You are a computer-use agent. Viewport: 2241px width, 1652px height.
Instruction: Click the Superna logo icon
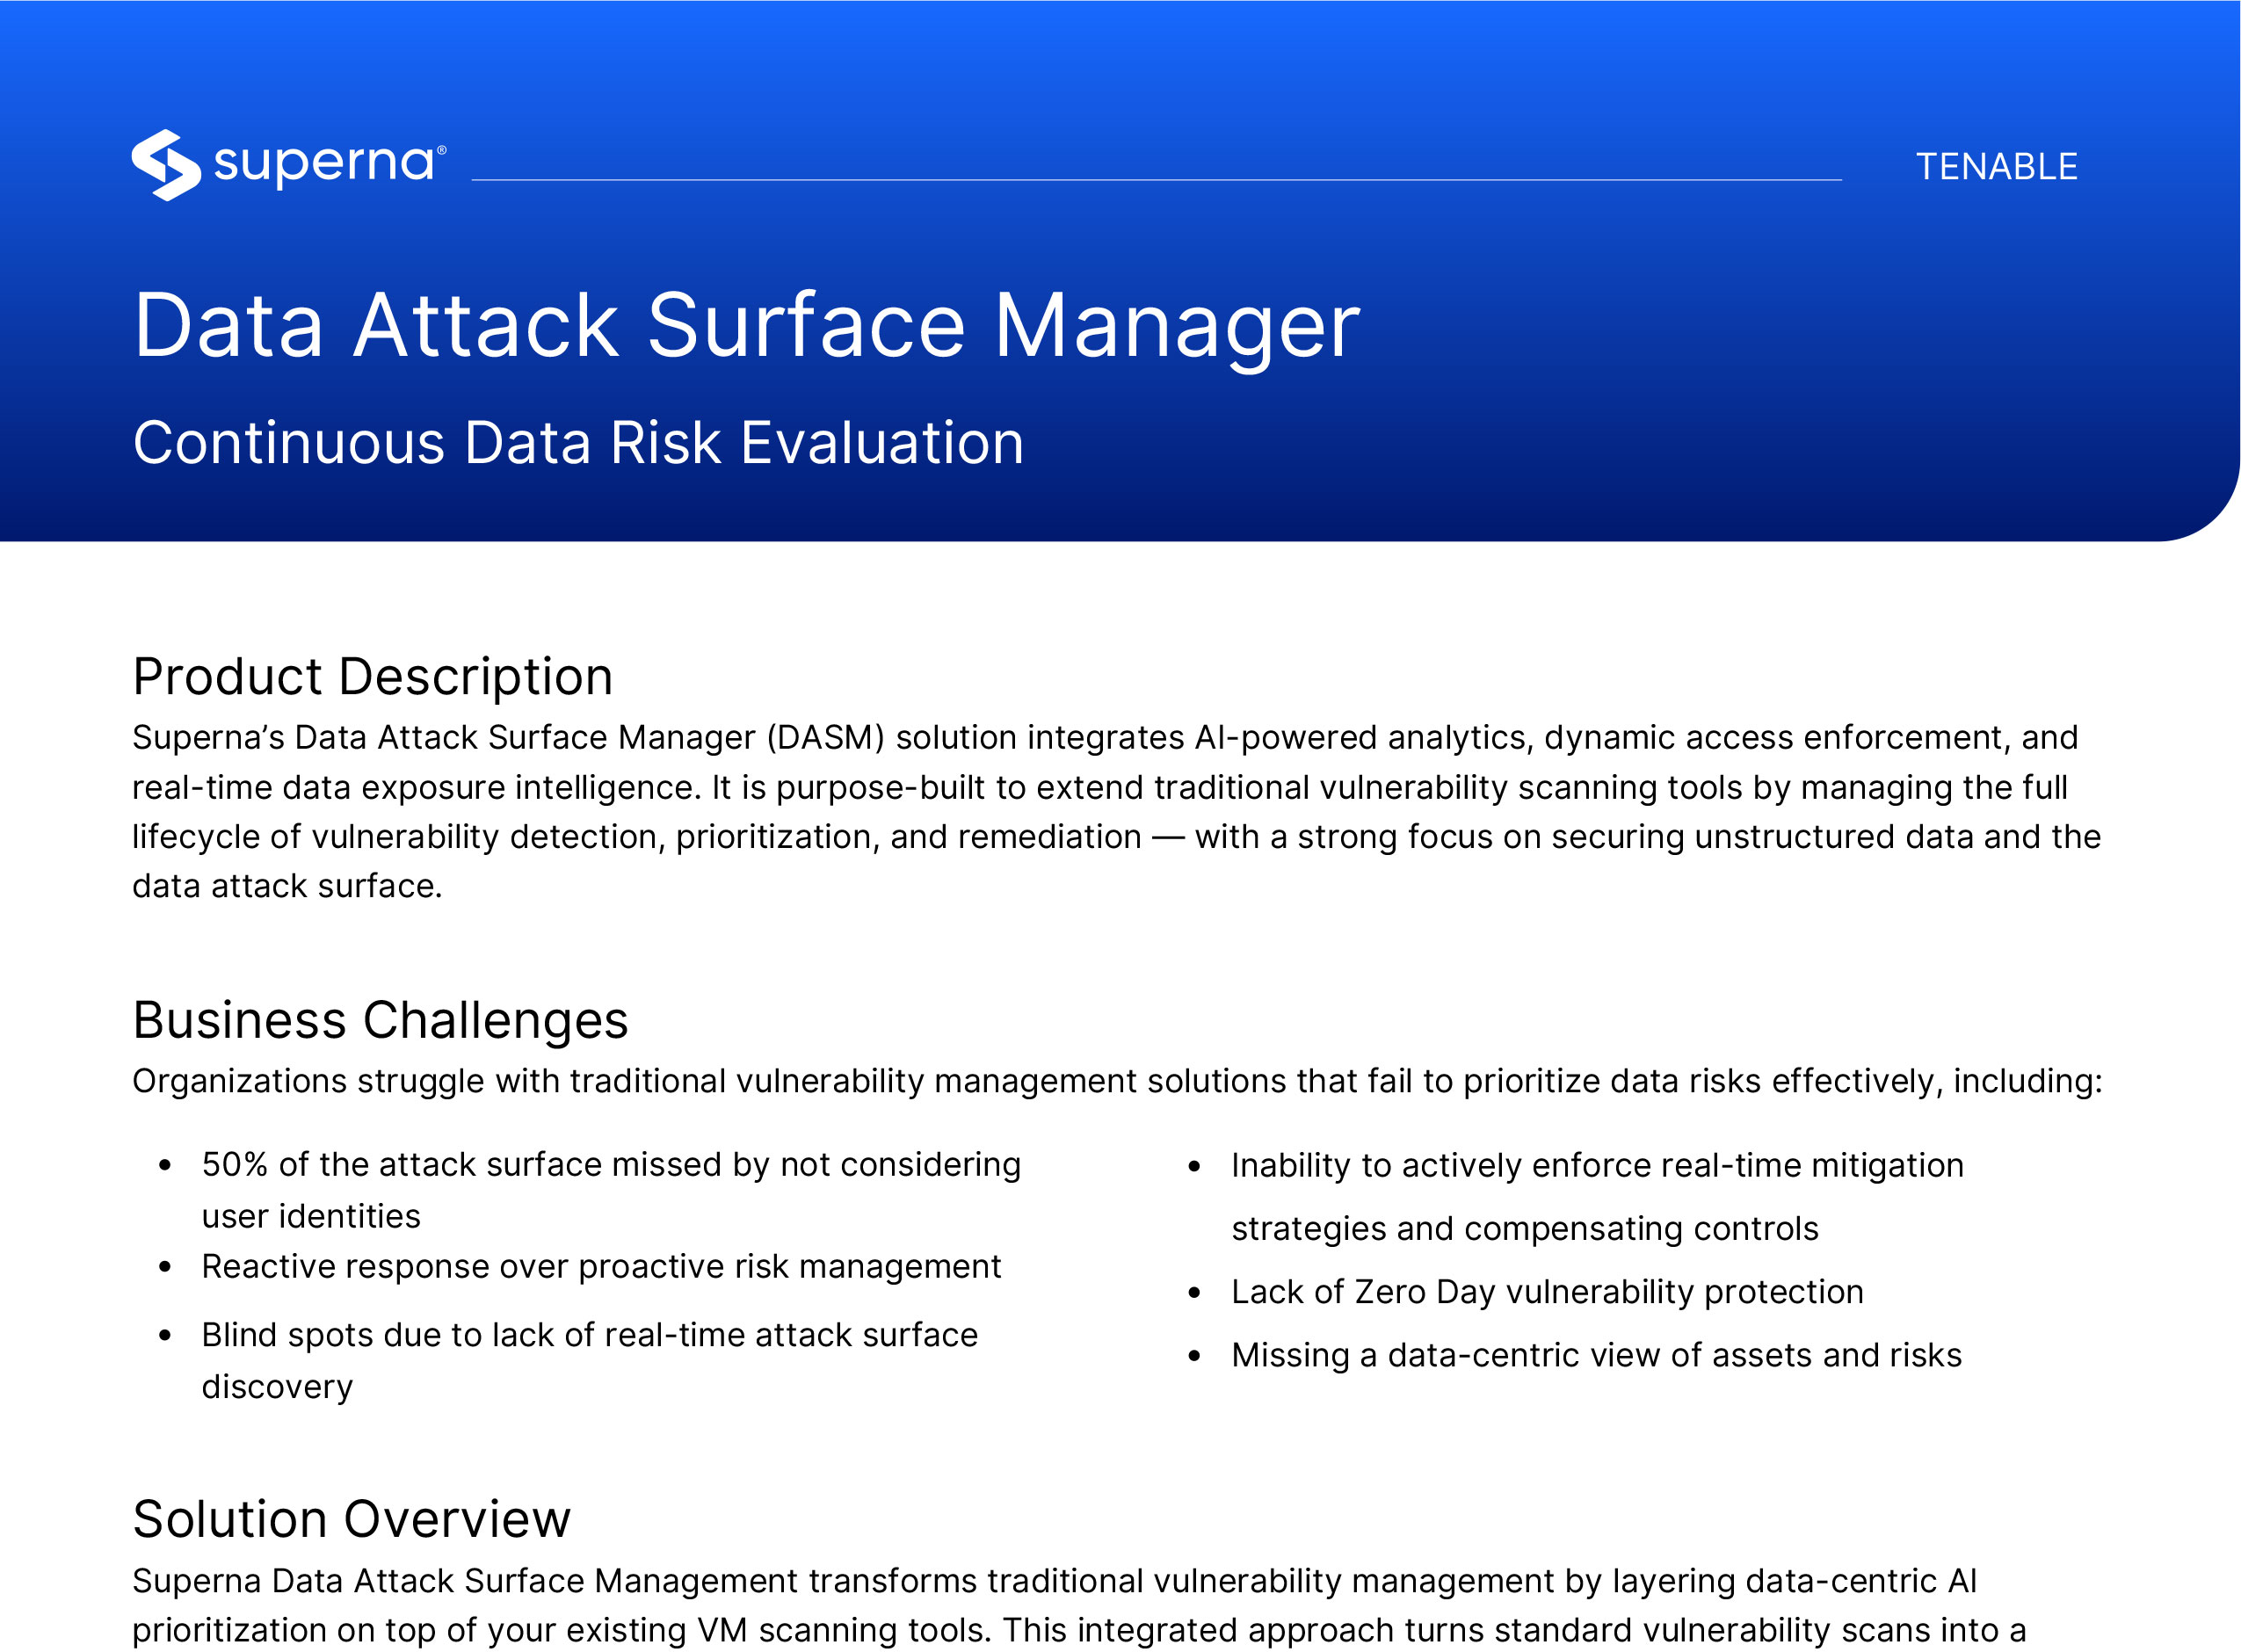pyautogui.click(x=165, y=165)
